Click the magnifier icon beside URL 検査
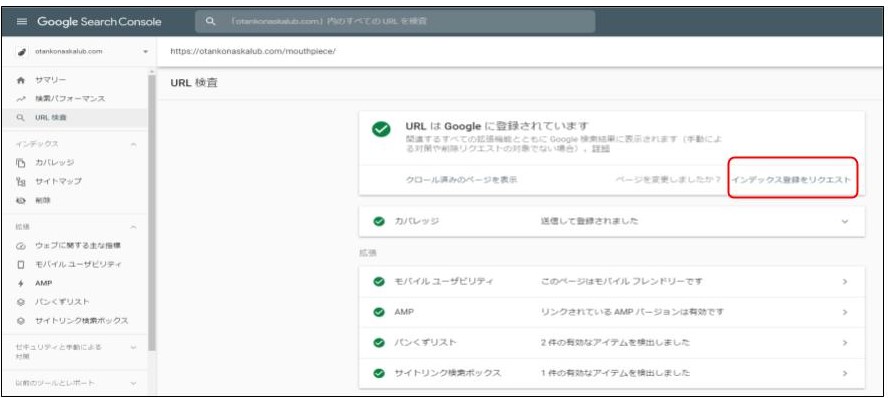 [21, 118]
